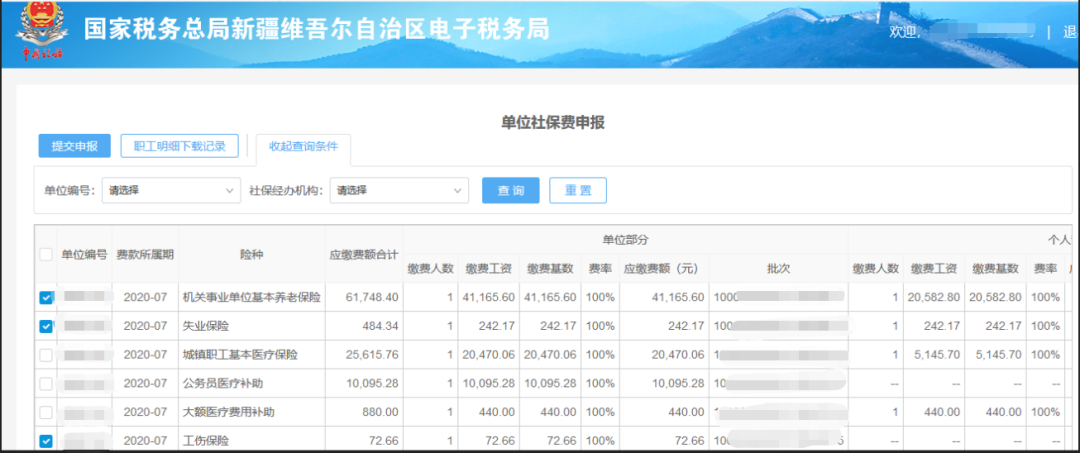
Task: Click the total amount 25,615.76
Action: [373, 355]
